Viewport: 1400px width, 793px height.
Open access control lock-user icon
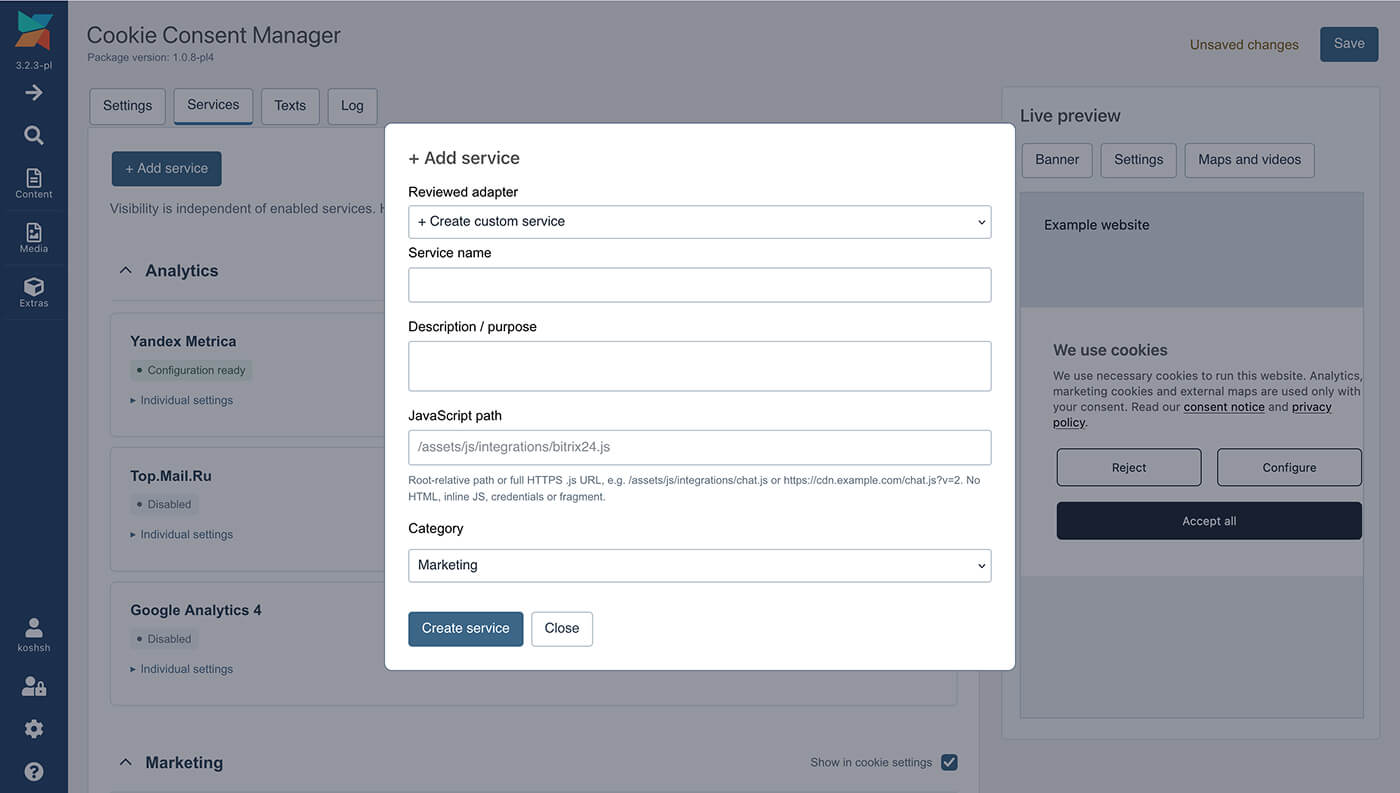click(x=34, y=686)
